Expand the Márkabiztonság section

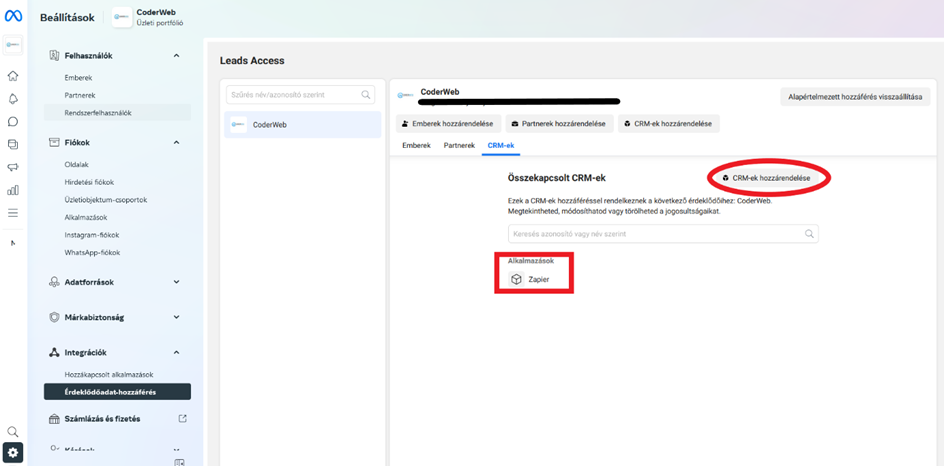tap(176, 317)
